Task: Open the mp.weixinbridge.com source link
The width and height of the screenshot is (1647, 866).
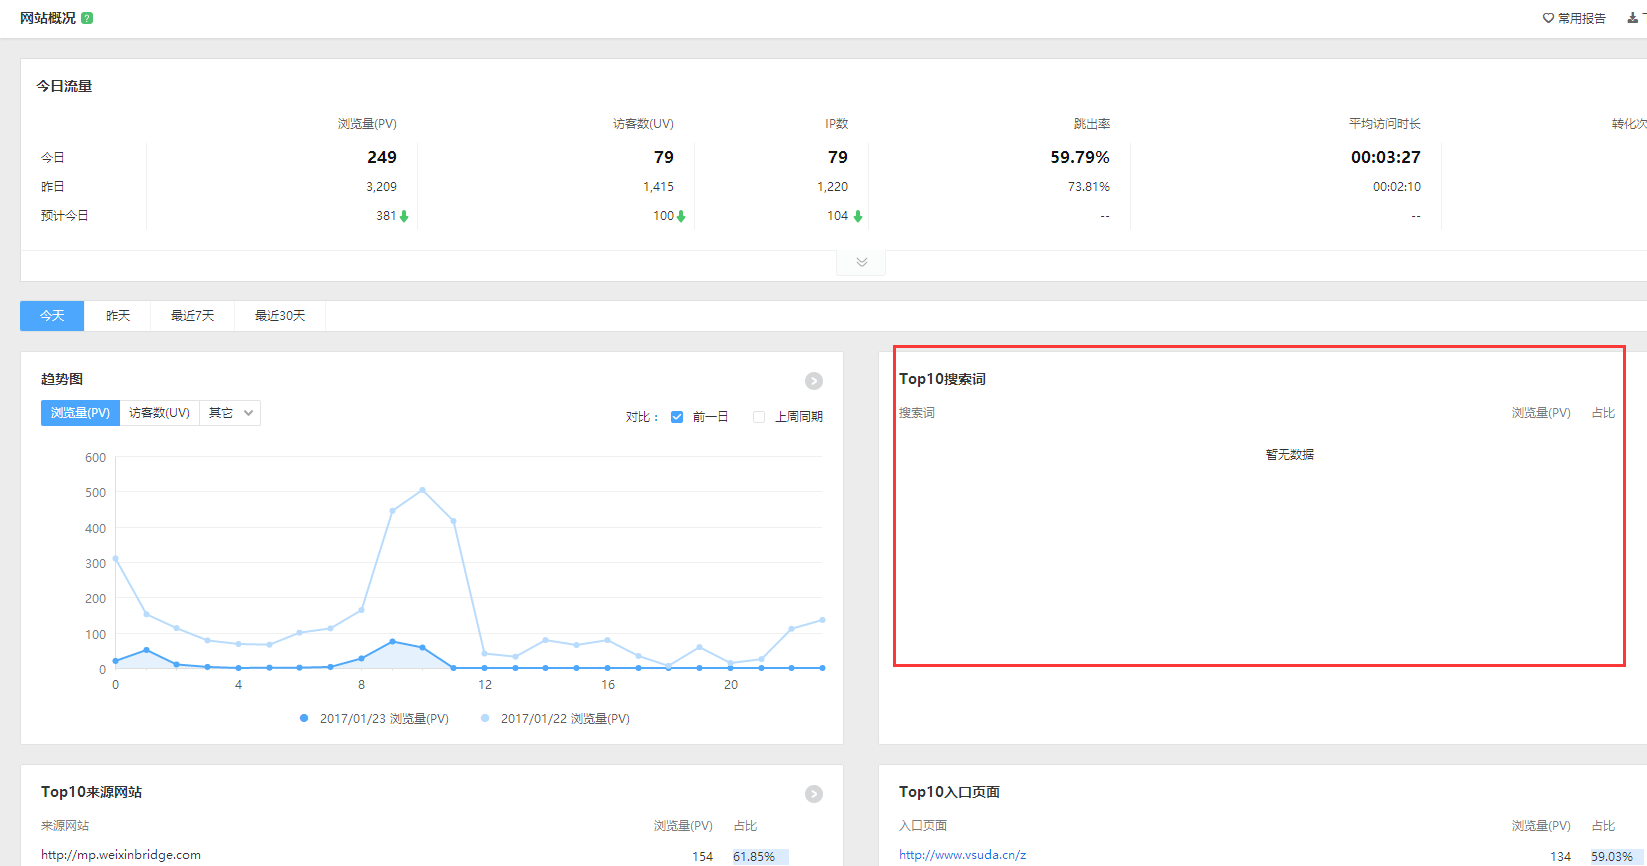Action: [121, 855]
